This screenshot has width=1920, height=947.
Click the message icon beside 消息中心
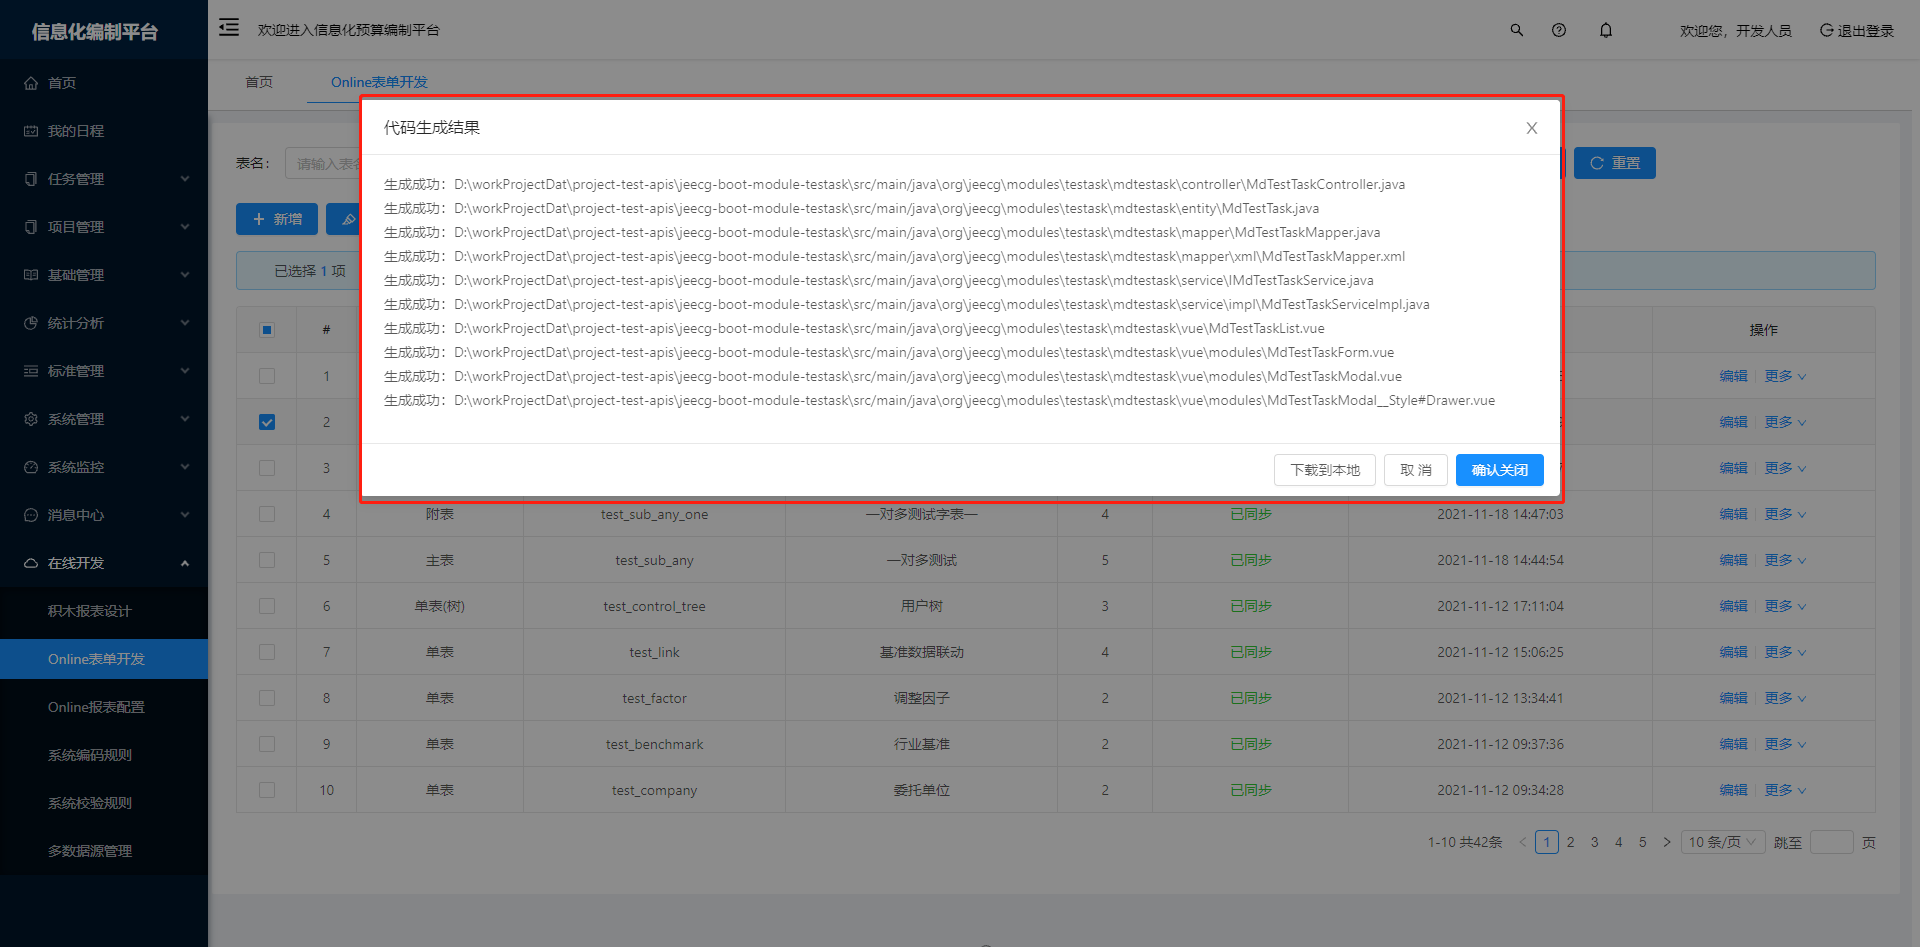coord(31,515)
